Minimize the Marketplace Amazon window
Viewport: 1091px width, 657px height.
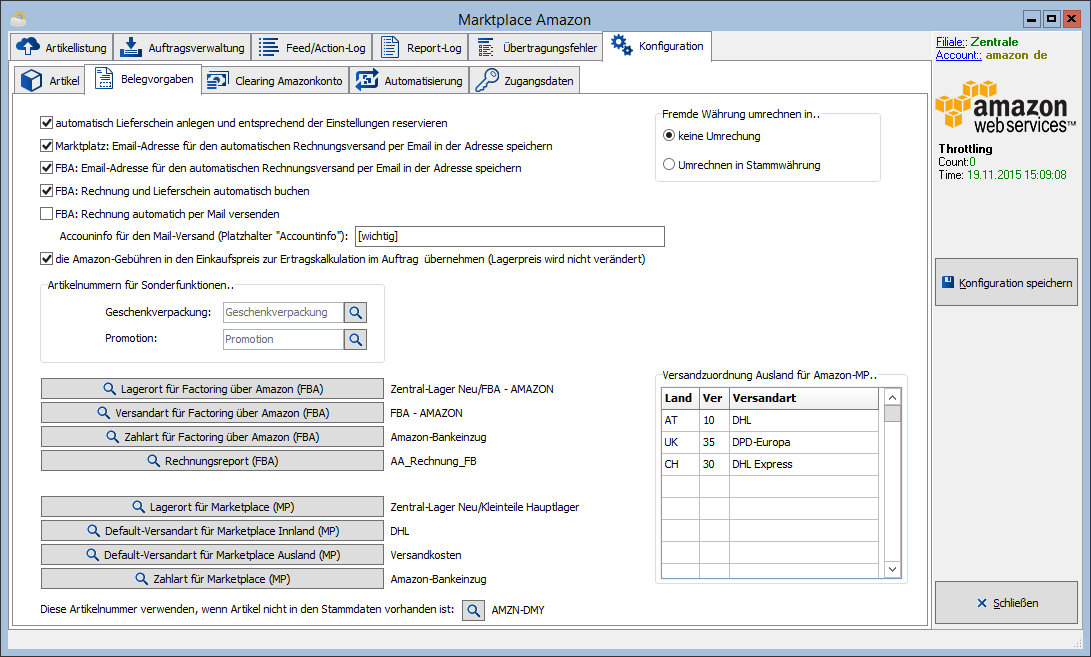tap(1032, 19)
